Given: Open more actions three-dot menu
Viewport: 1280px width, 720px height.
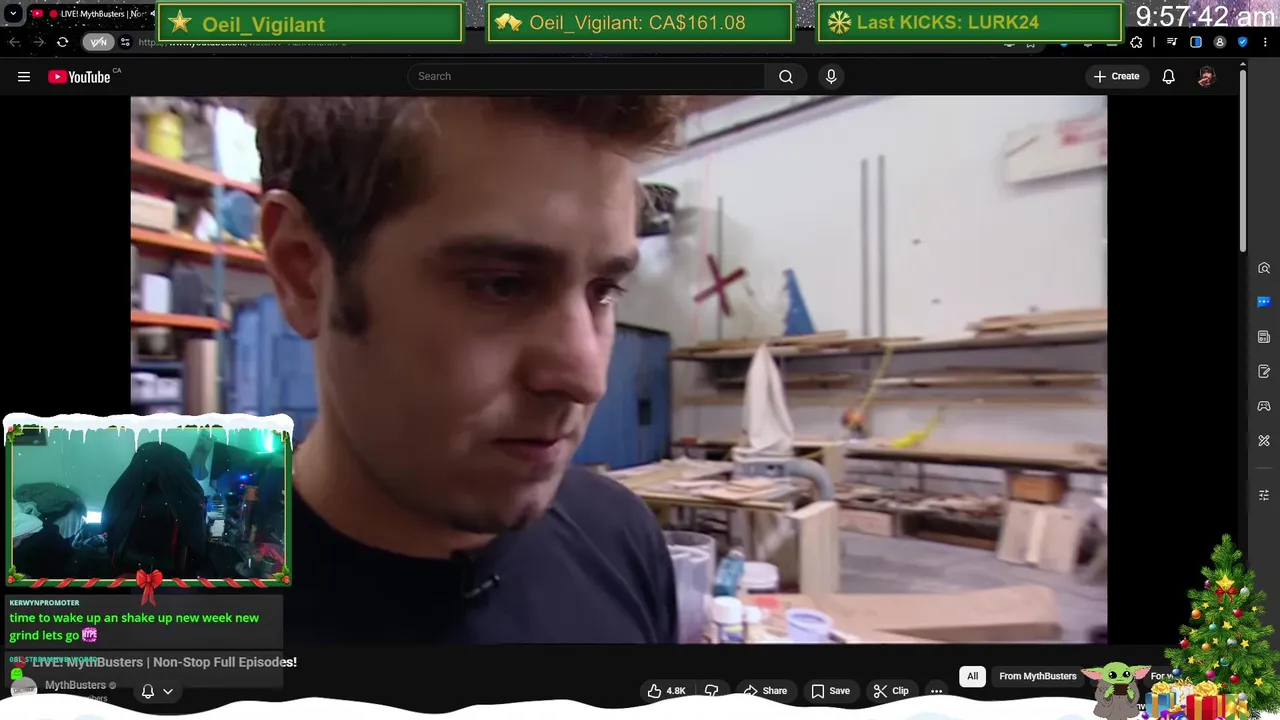Looking at the screenshot, I should point(936,691).
